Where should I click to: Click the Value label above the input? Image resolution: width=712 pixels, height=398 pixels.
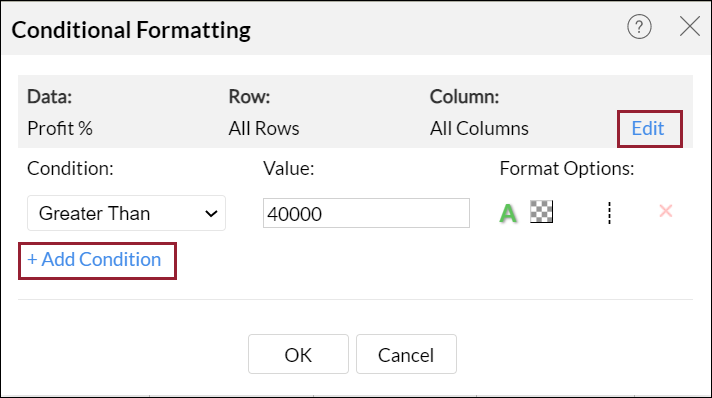pos(289,169)
